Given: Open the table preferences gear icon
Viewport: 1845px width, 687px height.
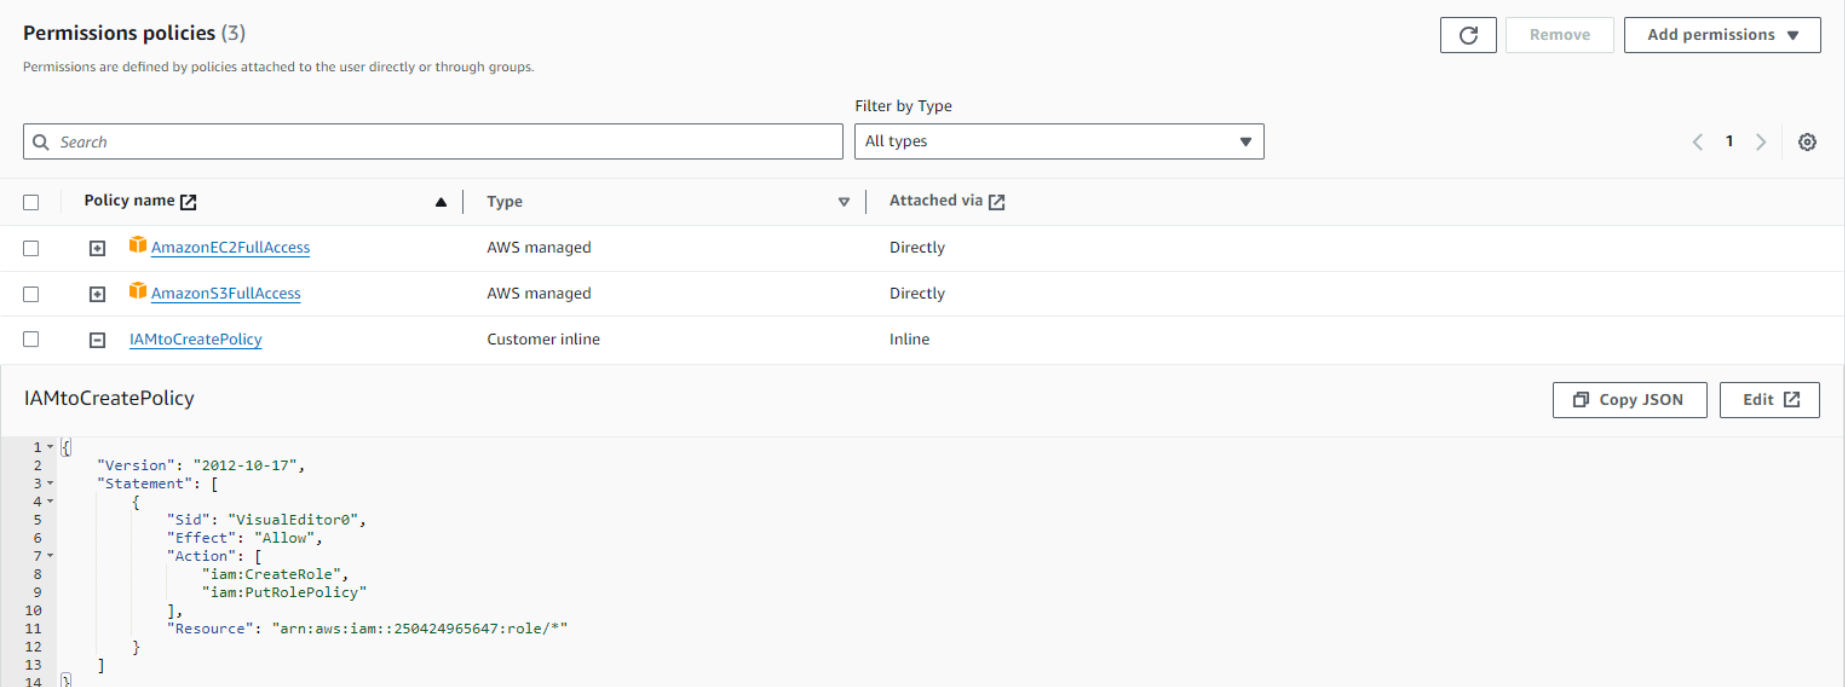Looking at the screenshot, I should pyautogui.click(x=1807, y=142).
